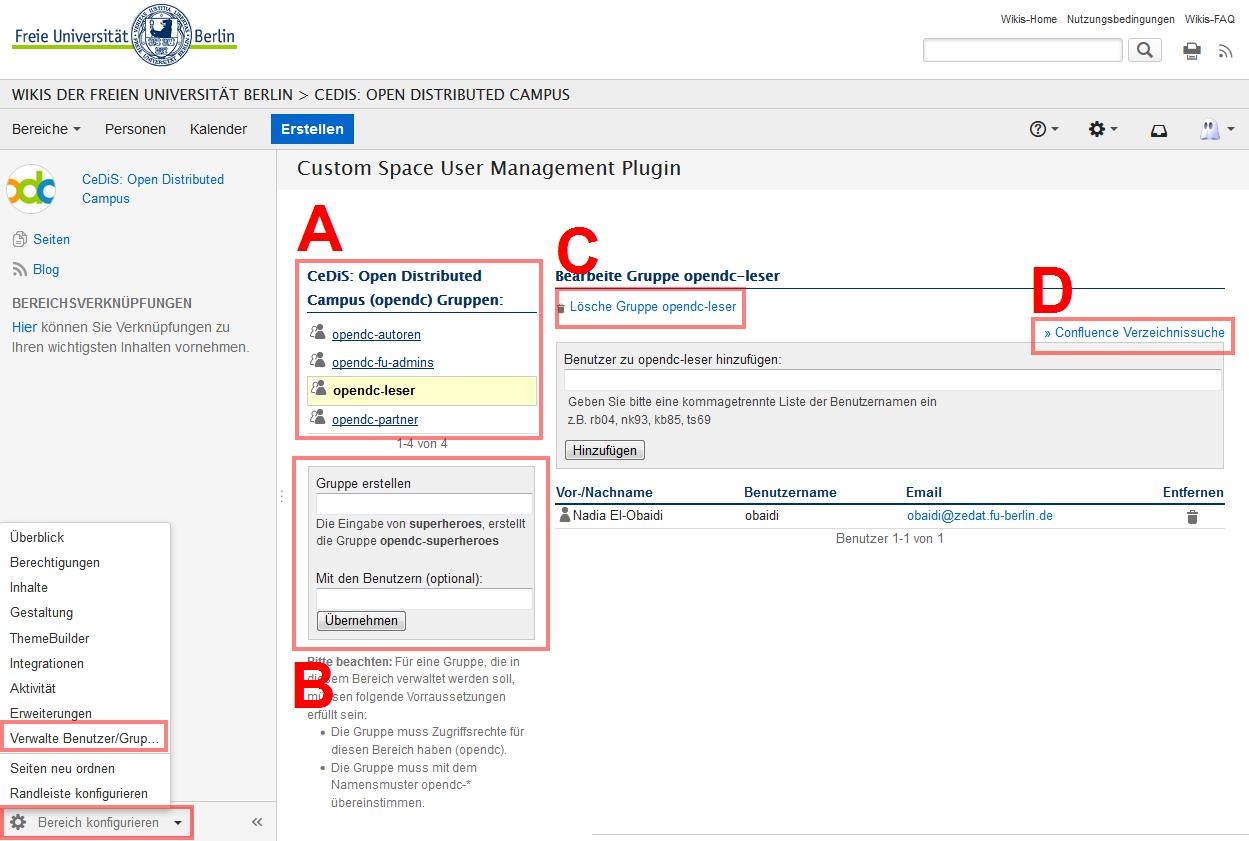The height and width of the screenshot is (841, 1249).
Task: Click the search magnifier button
Action: click(x=1145, y=49)
